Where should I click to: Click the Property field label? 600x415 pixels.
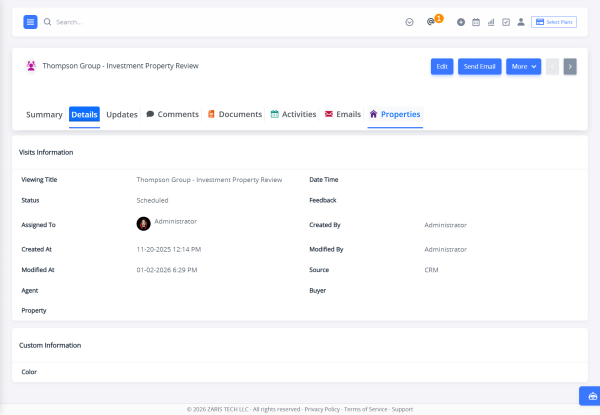point(34,311)
